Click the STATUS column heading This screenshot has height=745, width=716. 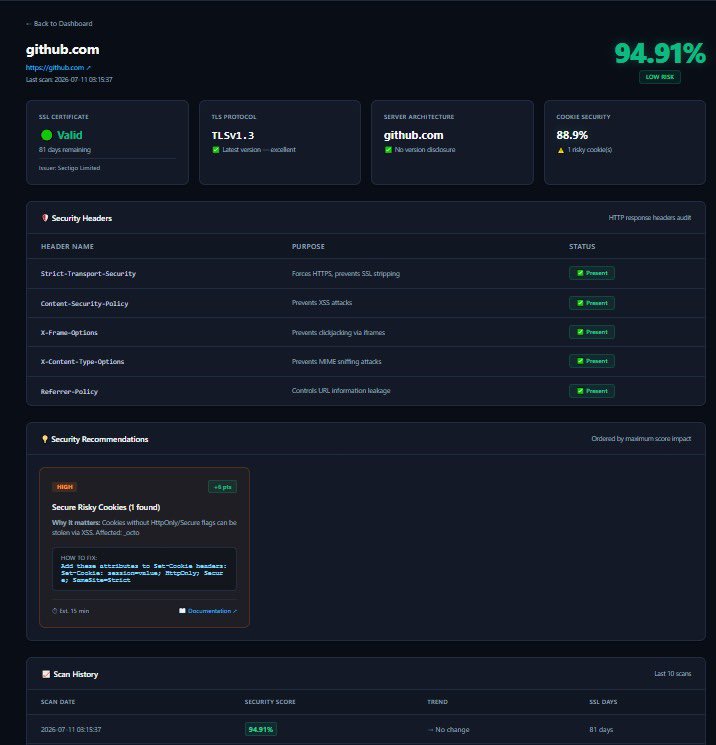tap(582, 247)
